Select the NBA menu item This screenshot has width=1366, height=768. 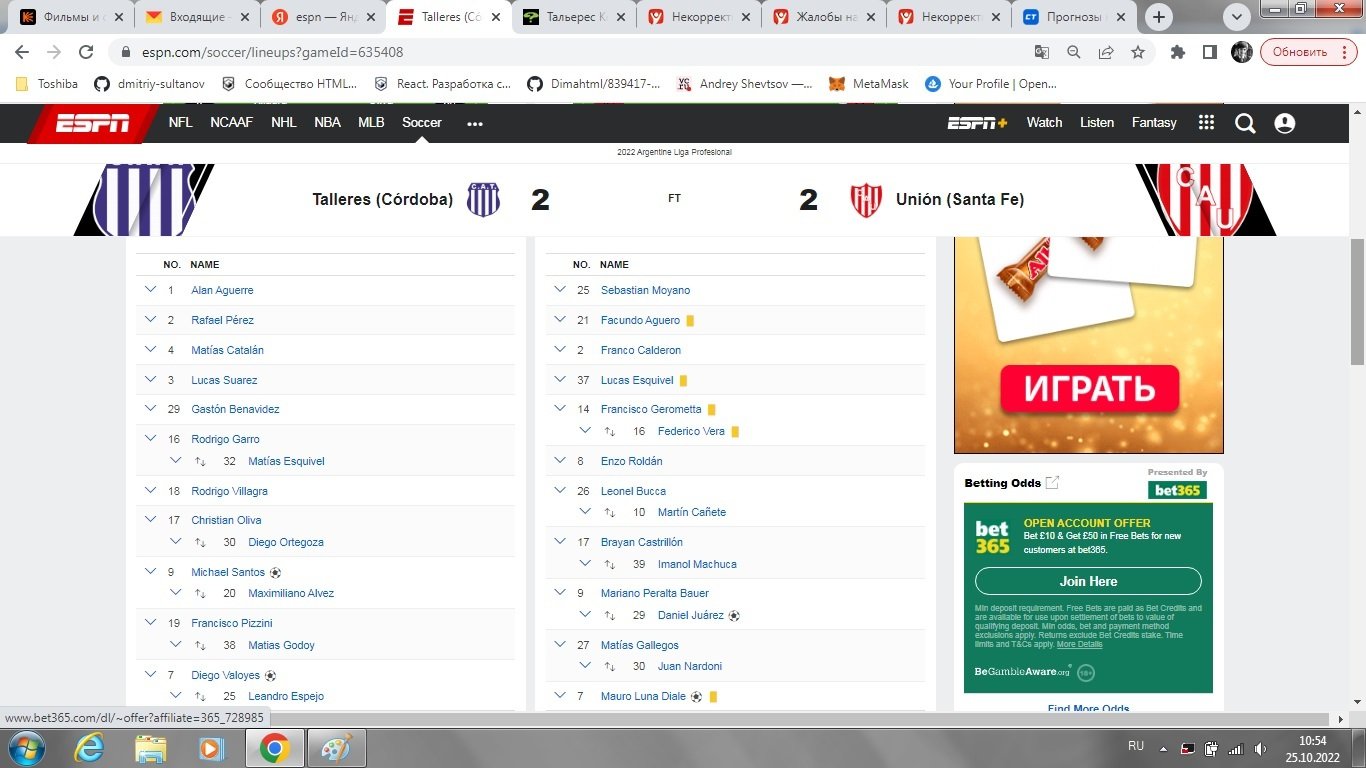[327, 123]
